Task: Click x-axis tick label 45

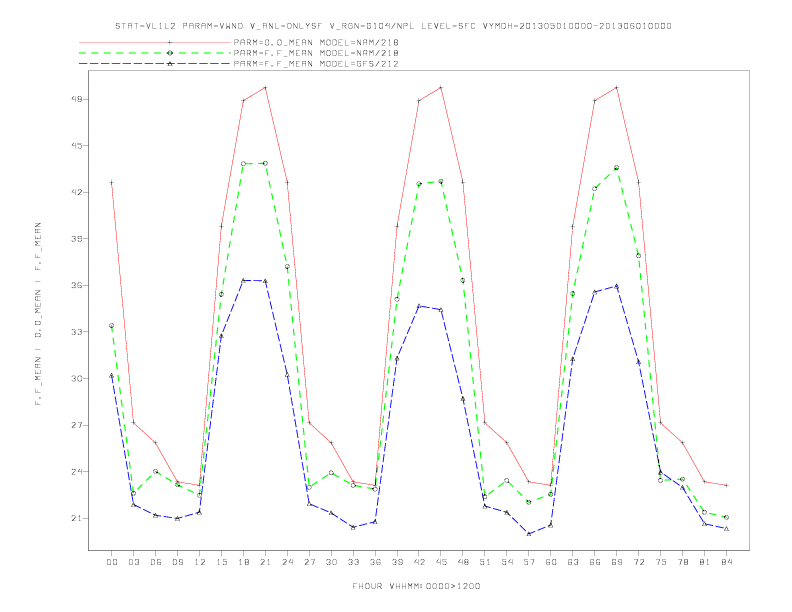Action: point(441,562)
